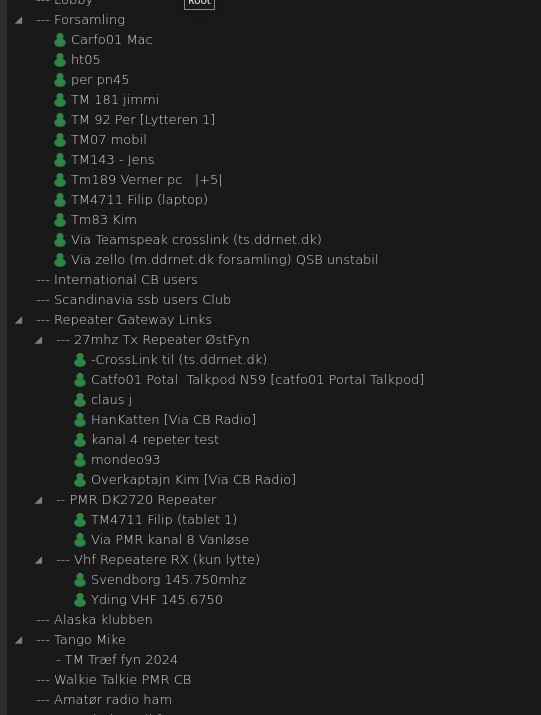Select the International CB users channel
This screenshot has height=715, width=541.
[x=117, y=280]
